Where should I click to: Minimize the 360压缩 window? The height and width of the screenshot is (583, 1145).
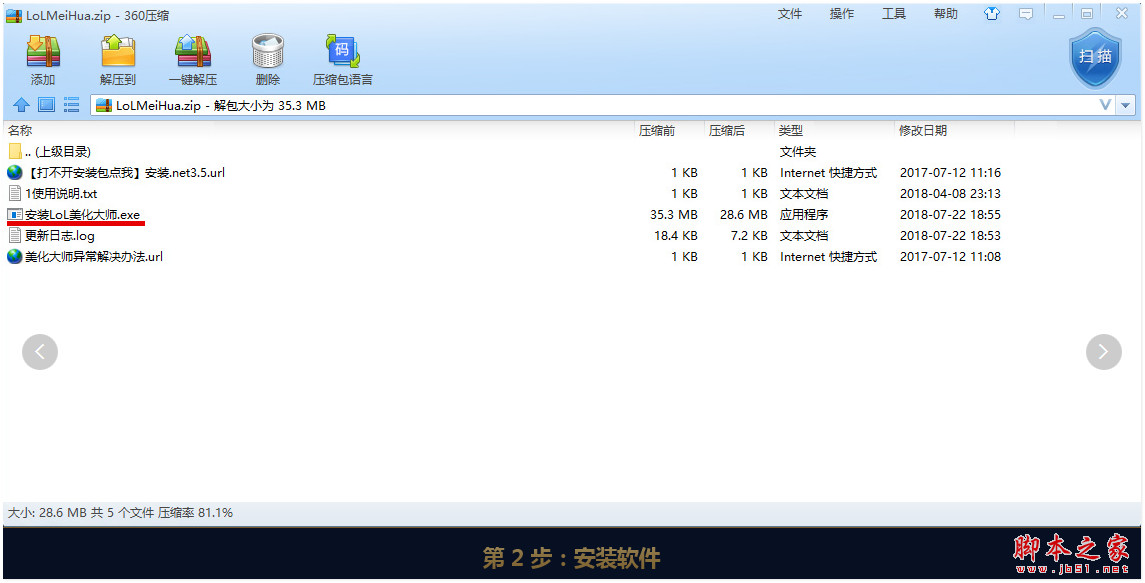pos(1058,14)
